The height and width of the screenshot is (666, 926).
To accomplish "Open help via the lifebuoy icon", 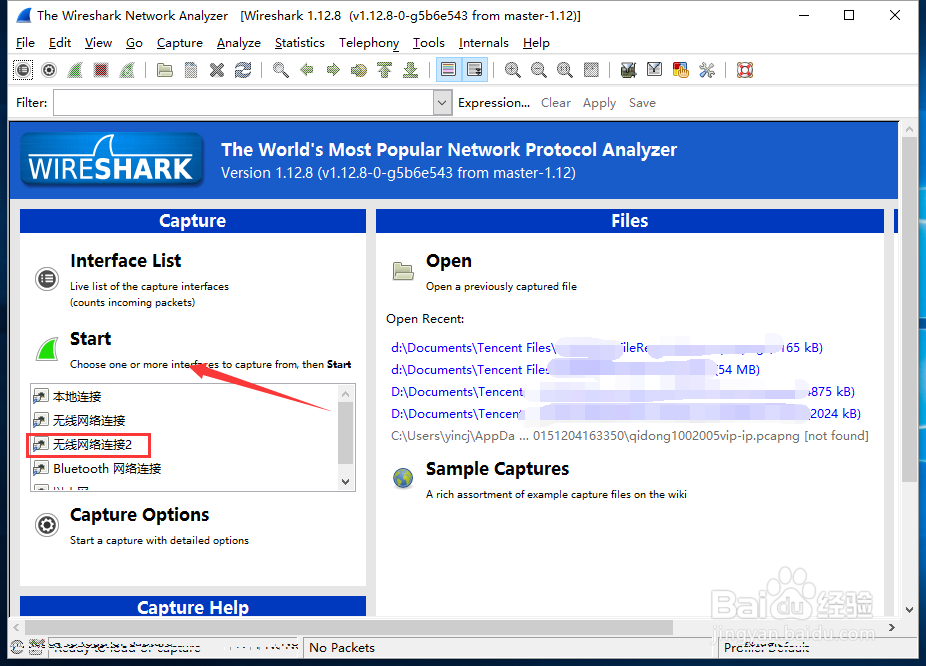I will 745,70.
